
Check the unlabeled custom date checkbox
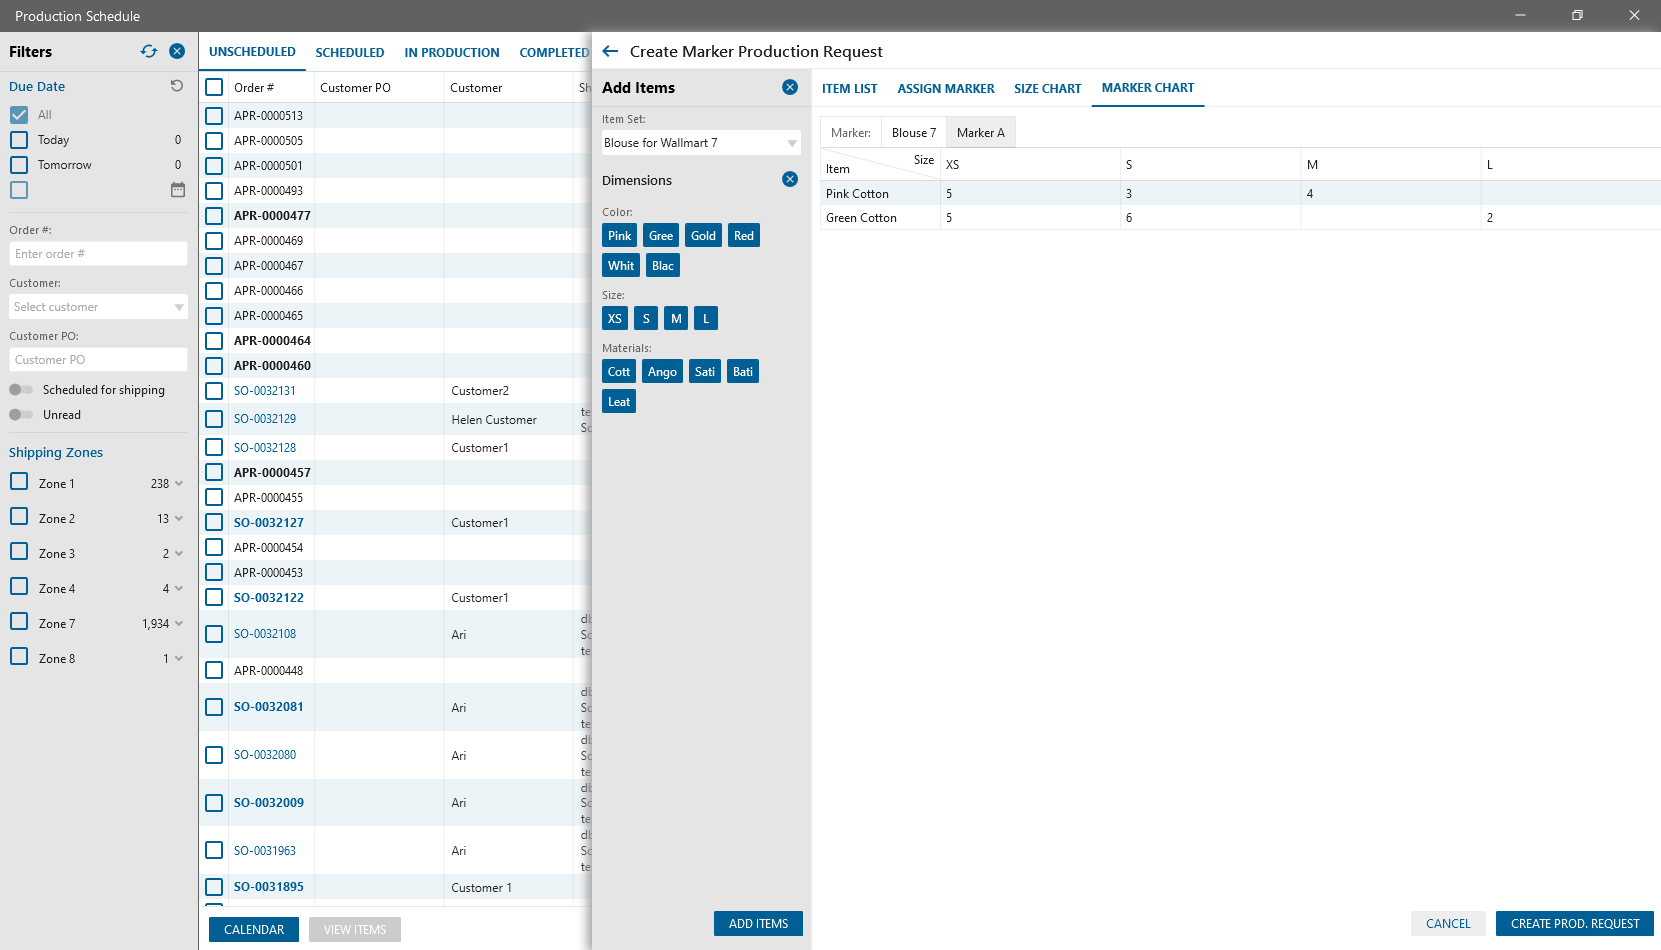[19, 190]
